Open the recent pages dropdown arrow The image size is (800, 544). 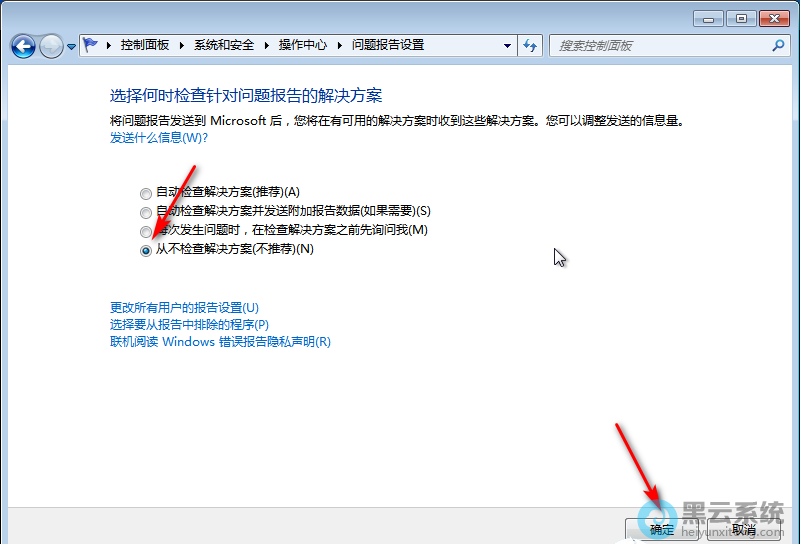tap(71, 47)
